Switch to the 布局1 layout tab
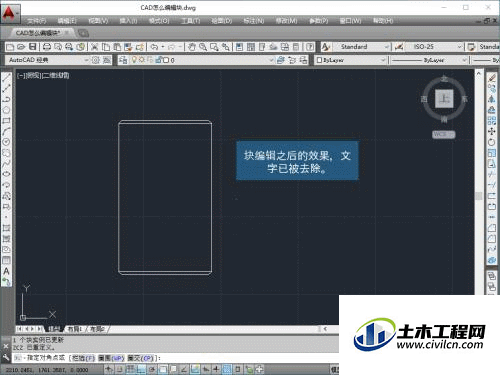The image size is (500, 375). pyautogui.click(x=75, y=329)
